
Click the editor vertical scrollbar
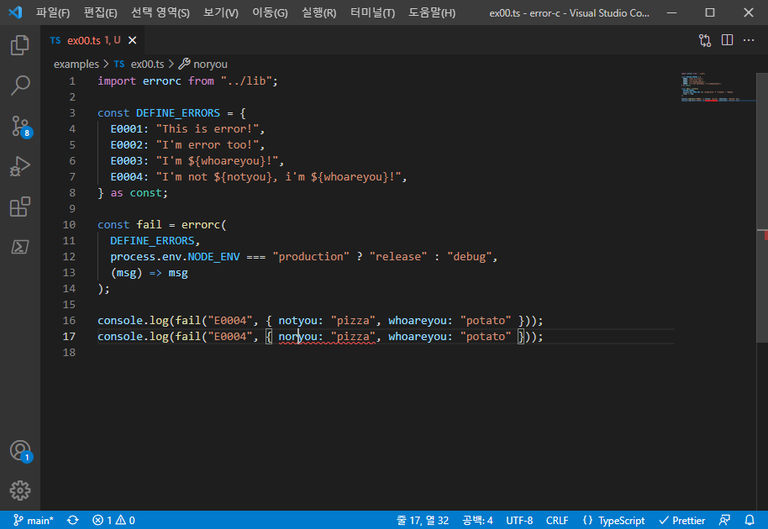point(762,208)
